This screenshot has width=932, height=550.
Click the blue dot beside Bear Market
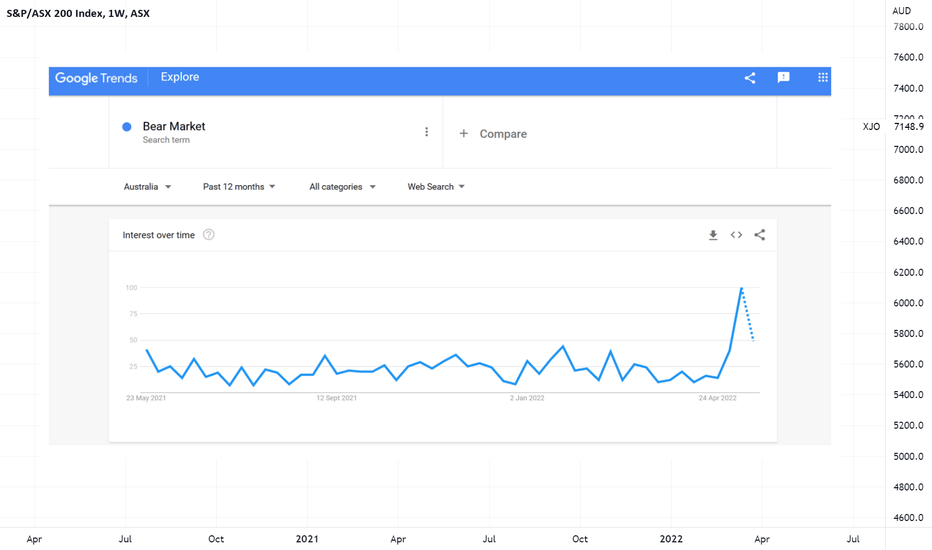127,127
